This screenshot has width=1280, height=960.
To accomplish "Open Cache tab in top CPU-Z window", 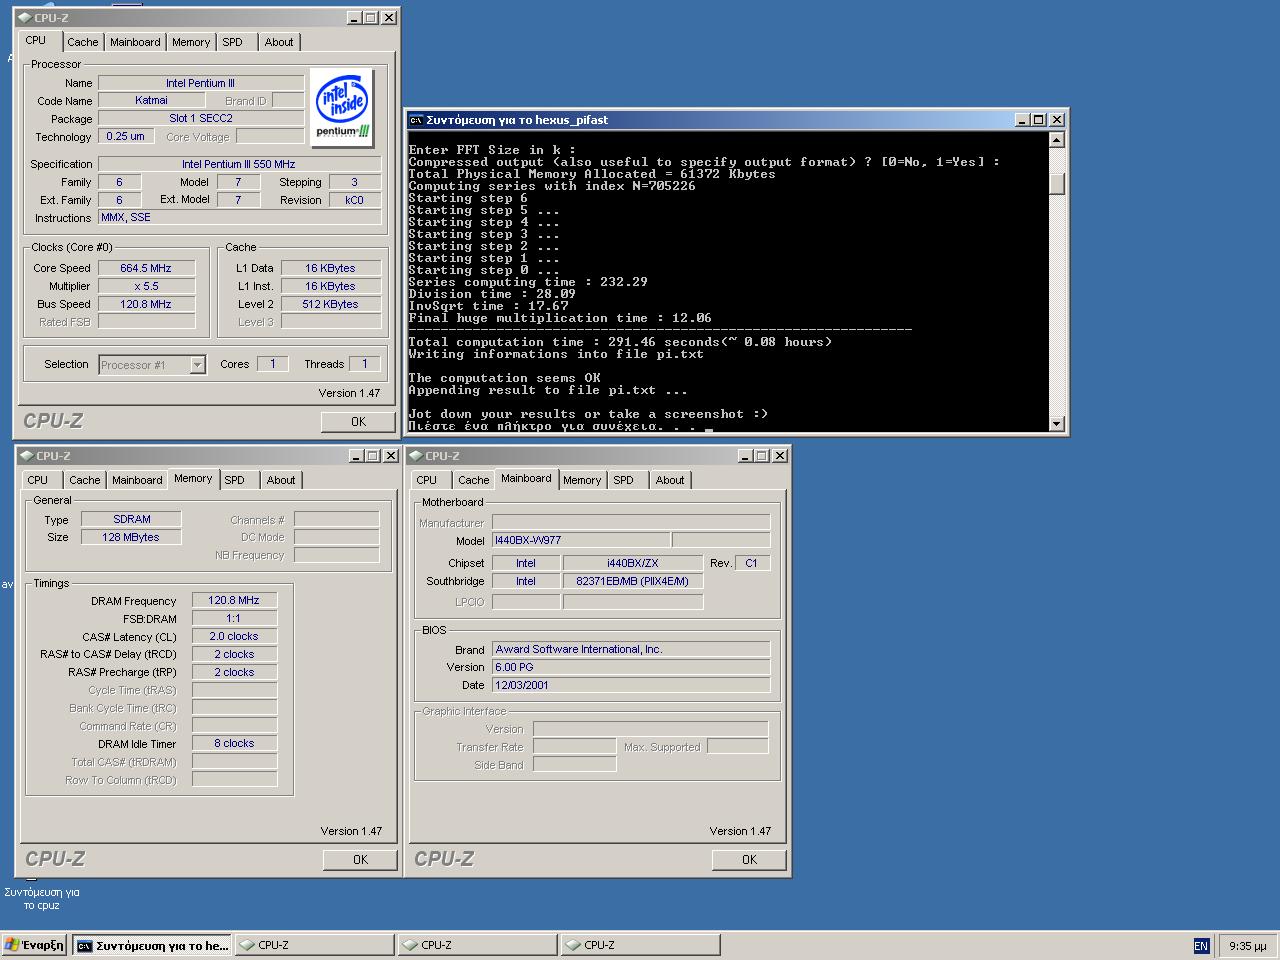I will coord(83,42).
